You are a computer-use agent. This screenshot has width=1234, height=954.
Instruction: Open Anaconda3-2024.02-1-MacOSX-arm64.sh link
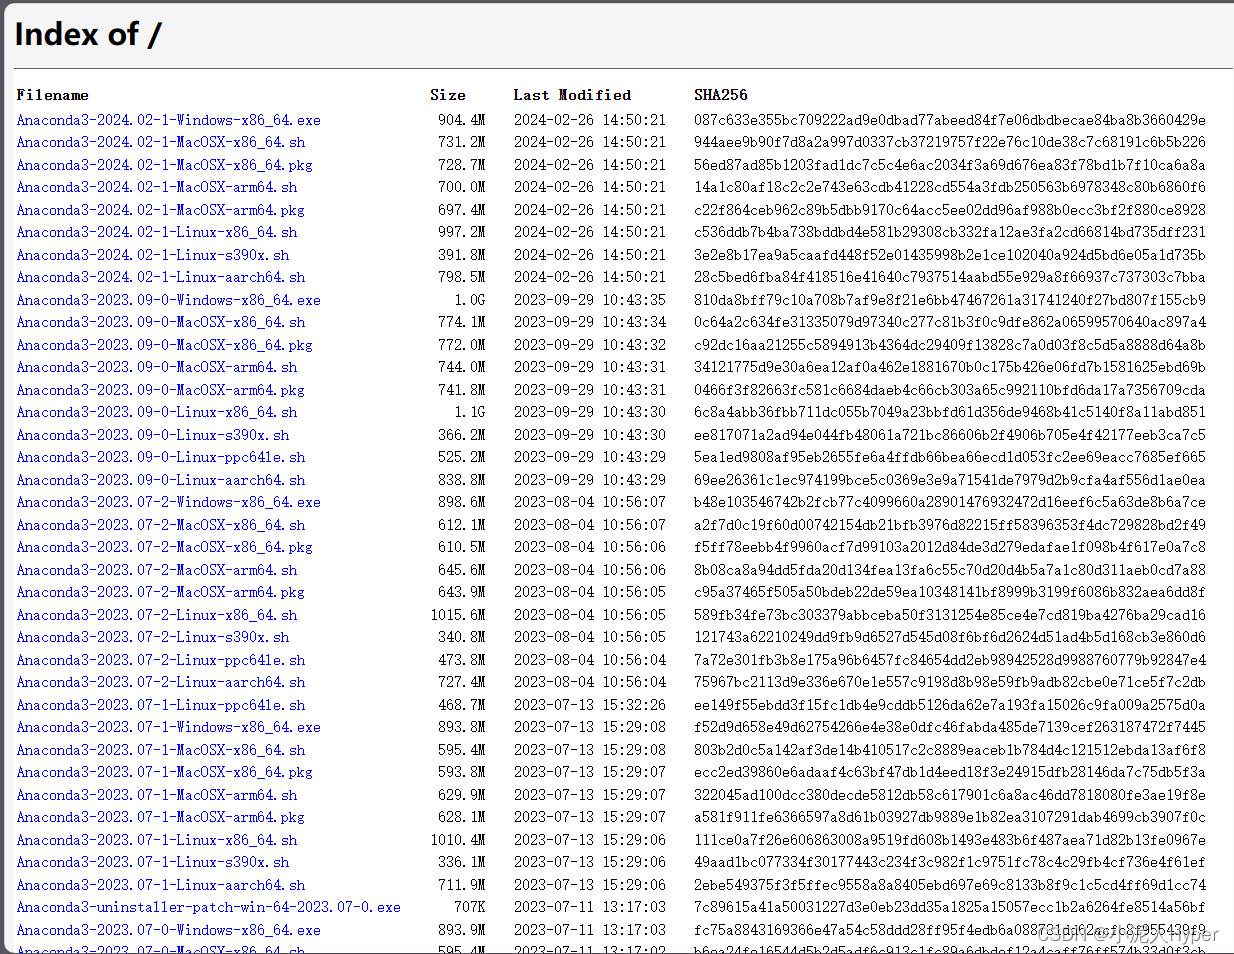click(156, 187)
